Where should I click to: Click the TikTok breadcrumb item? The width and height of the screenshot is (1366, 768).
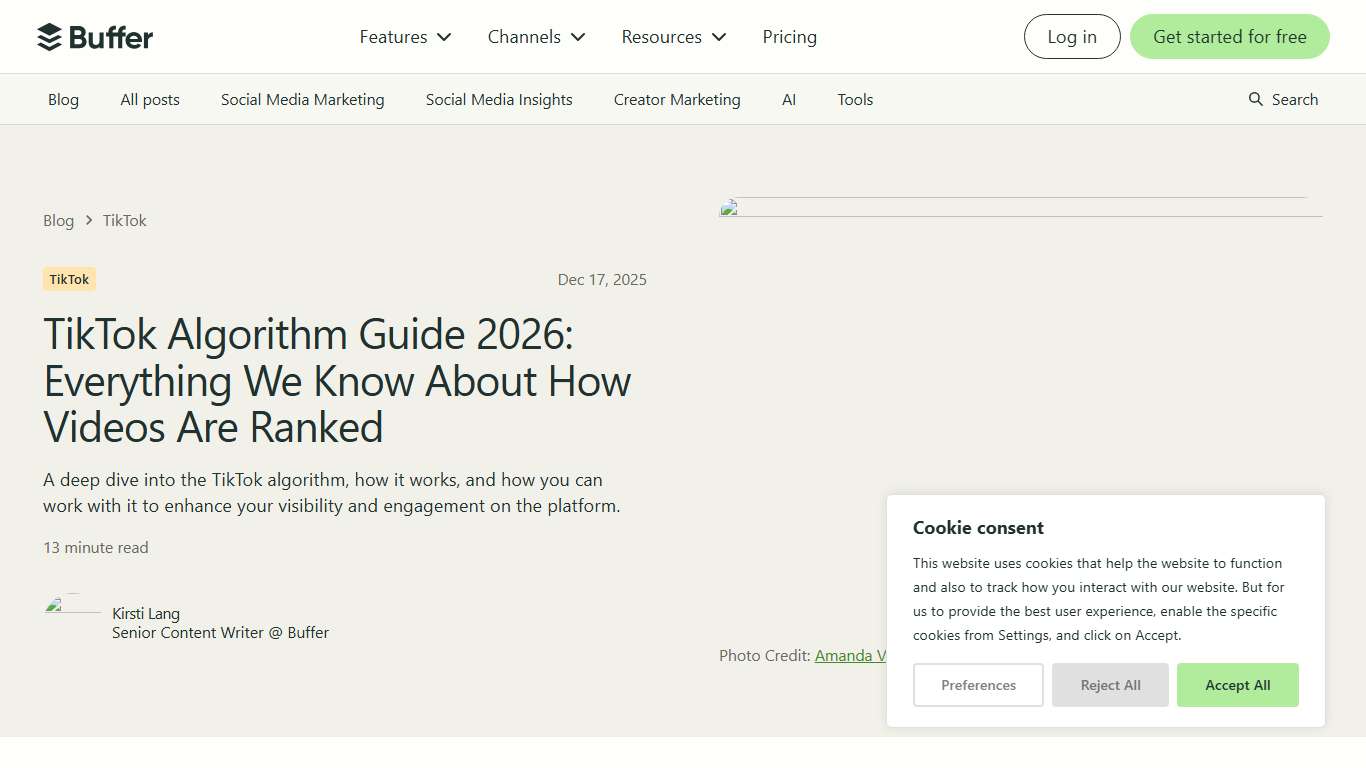[124, 220]
